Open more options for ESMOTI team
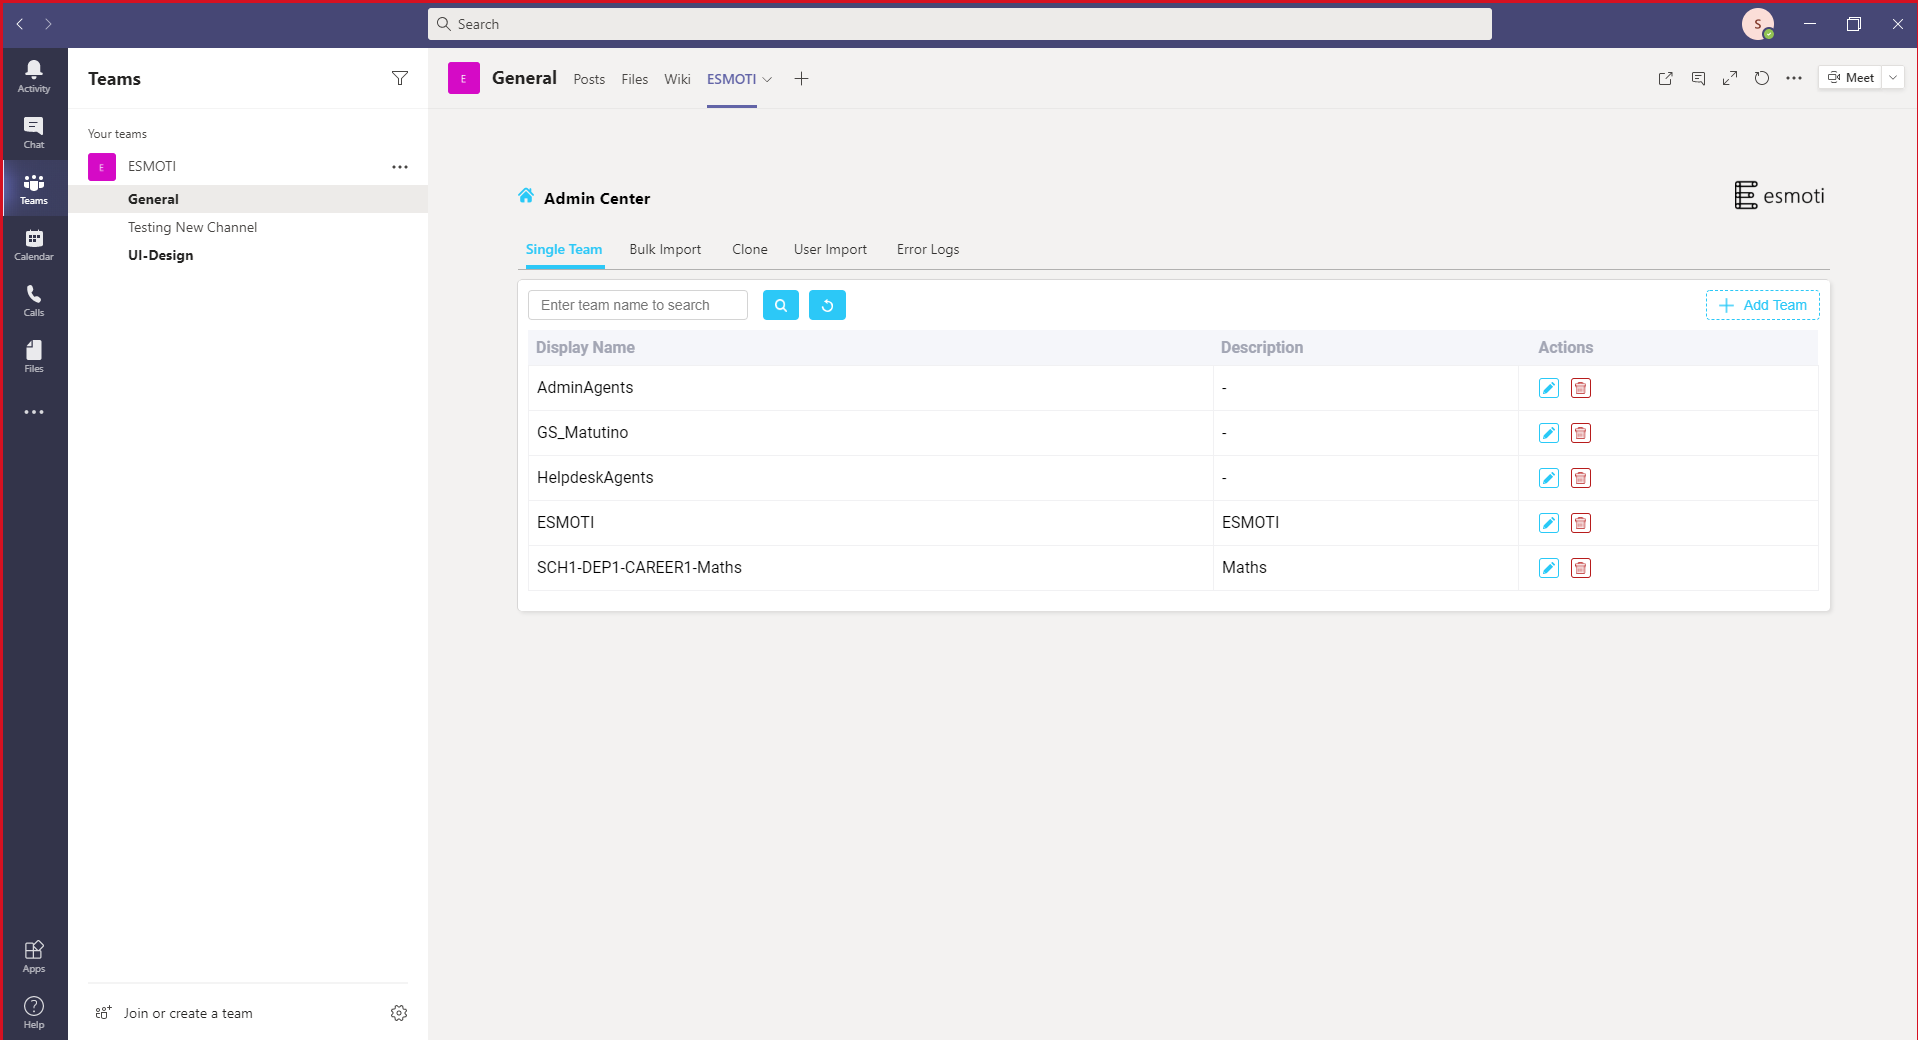1918x1040 pixels. pyautogui.click(x=400, y=167)
